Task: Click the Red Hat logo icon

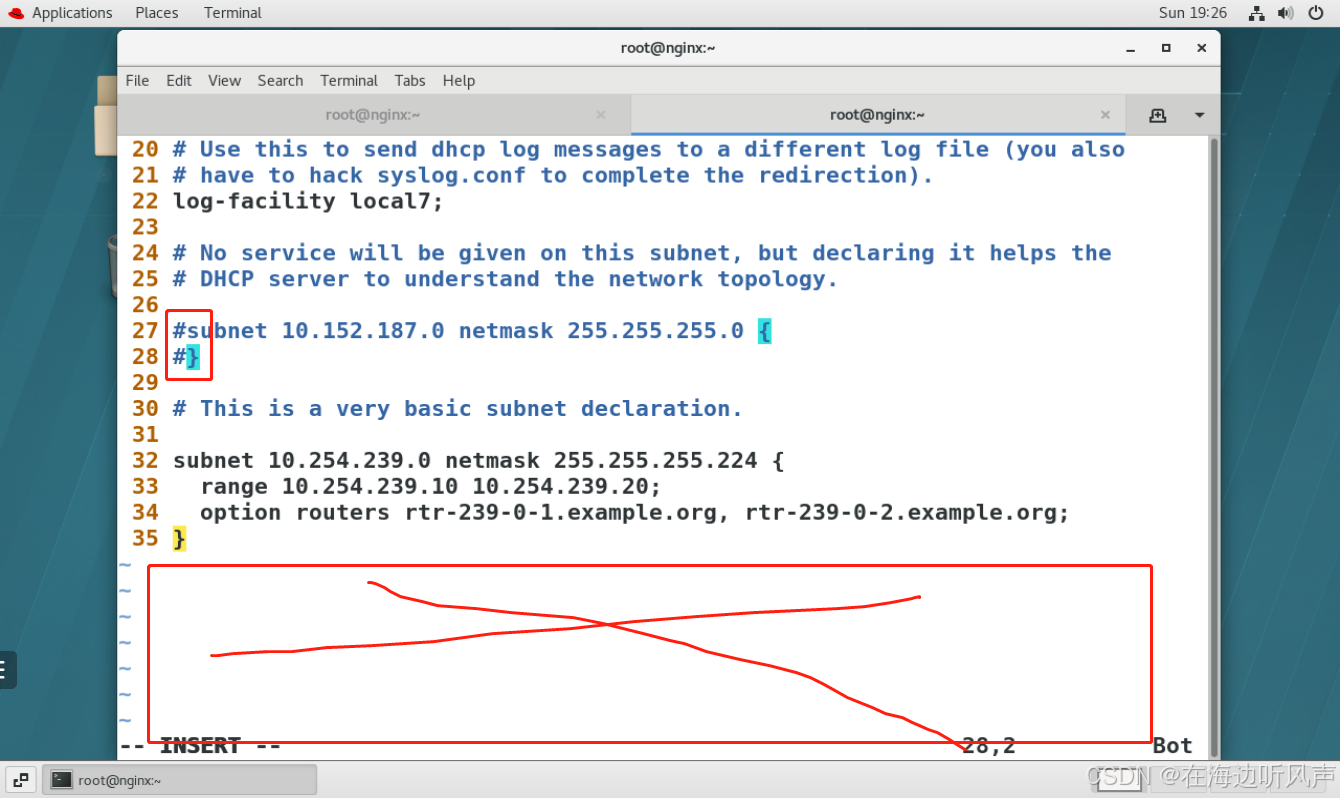Action: pos(16,13)
